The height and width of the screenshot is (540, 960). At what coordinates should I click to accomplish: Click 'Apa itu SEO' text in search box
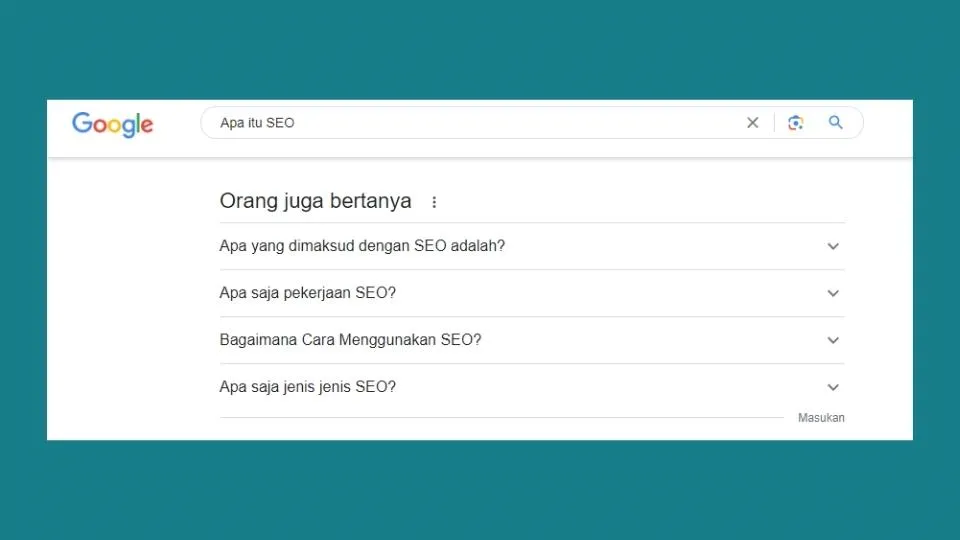[x=257, y=123]
